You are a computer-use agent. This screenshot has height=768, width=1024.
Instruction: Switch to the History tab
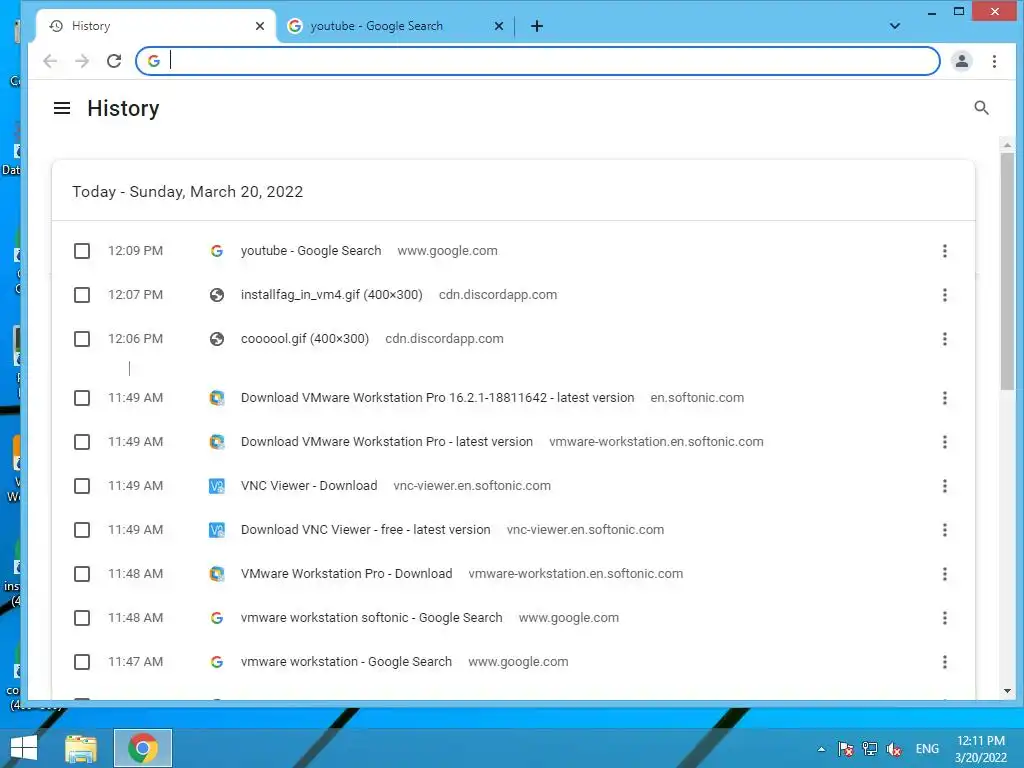pos(155,26)
